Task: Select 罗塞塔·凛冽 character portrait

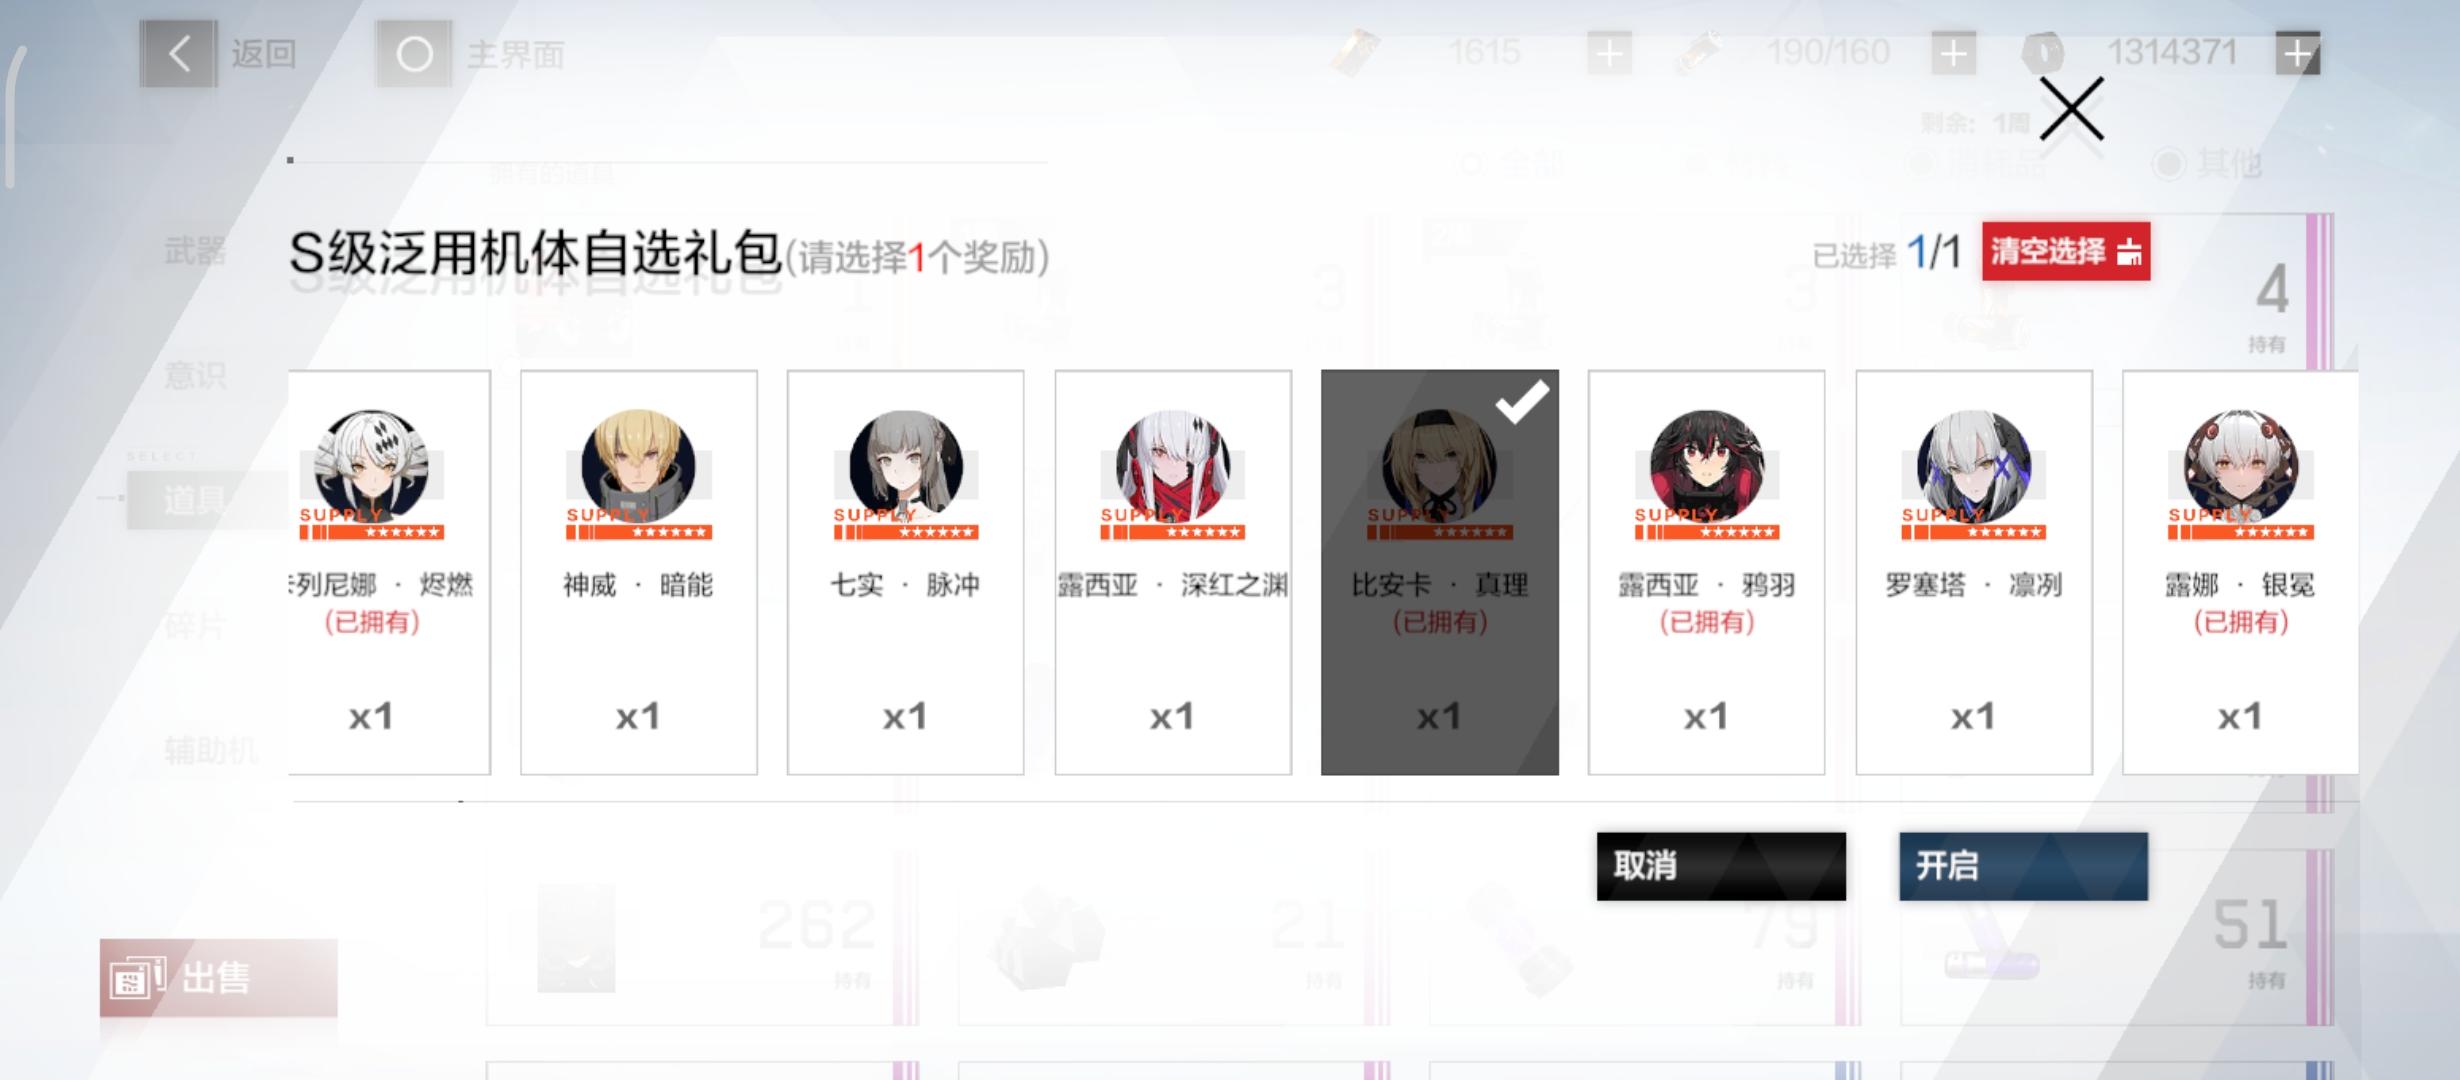Action: (1974, 466)
